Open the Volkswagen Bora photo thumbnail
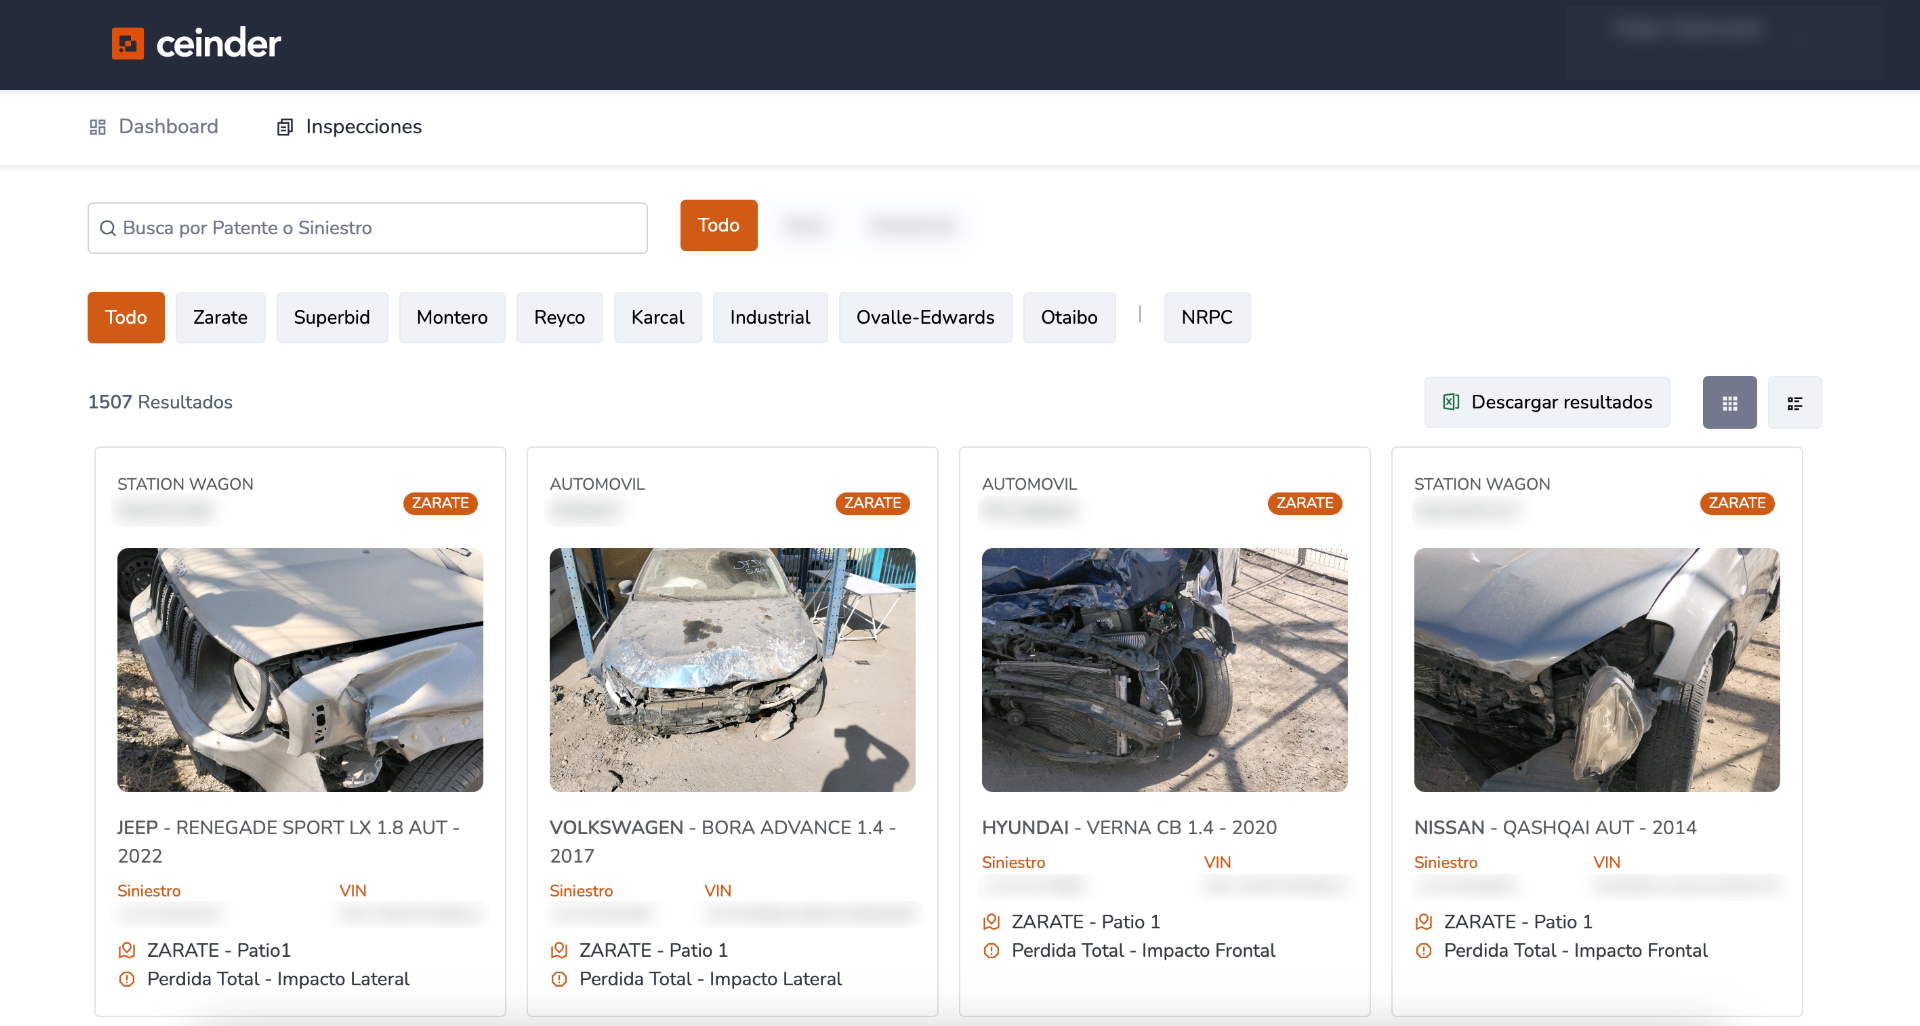 click(732, 670)
